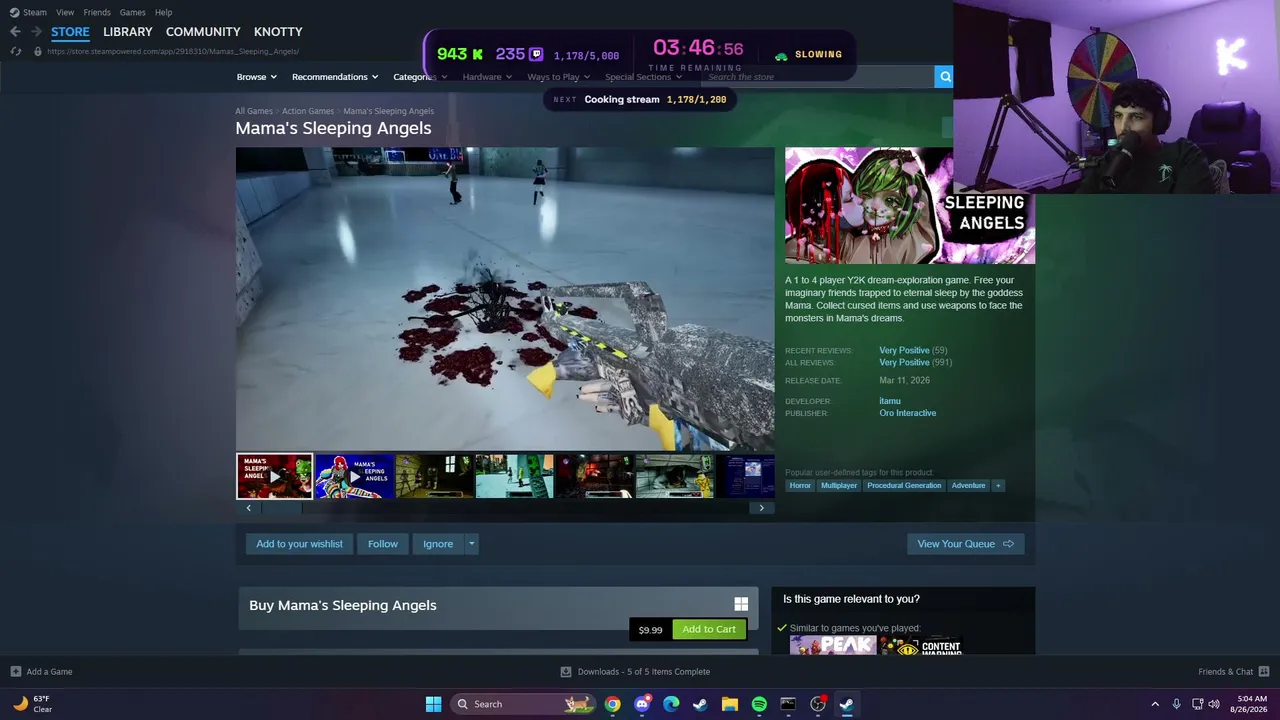Click the padlock icon beside the URL
This screenshot has width=1280, height=720.
click(38, 51)
